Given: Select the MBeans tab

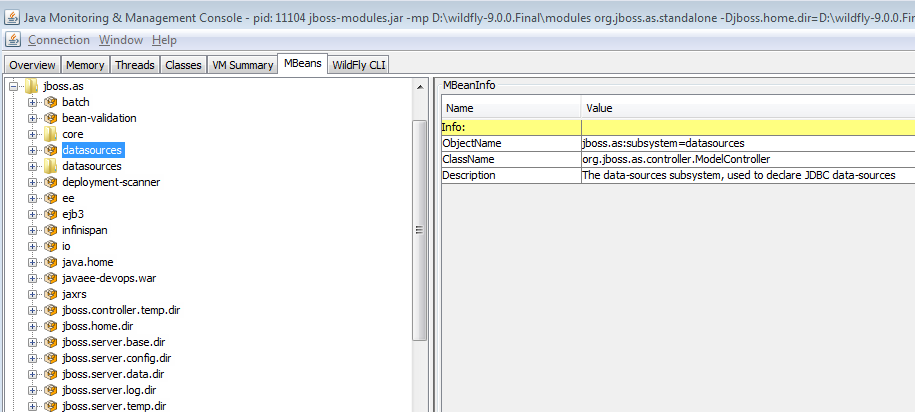Looking at the screenshot, I should point(303,63).
